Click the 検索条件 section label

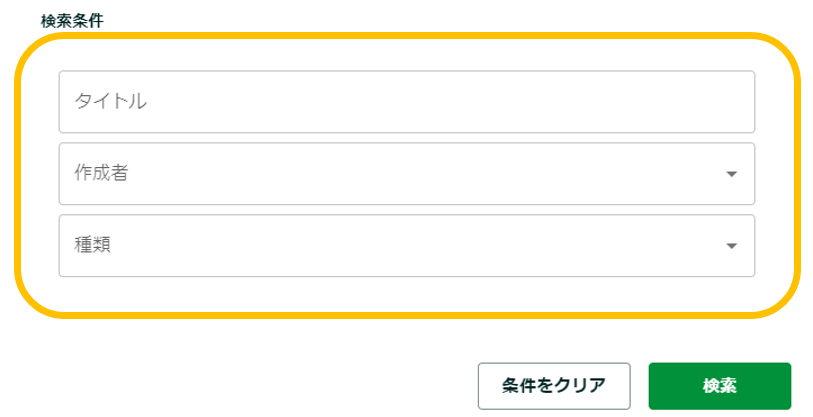coord(71,20)
